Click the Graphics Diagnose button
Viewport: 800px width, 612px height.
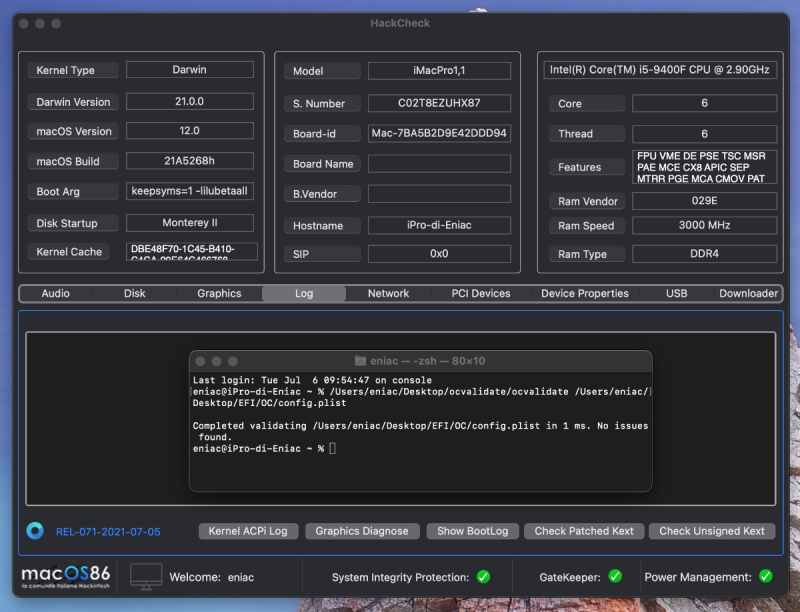[x=362, y=531]
